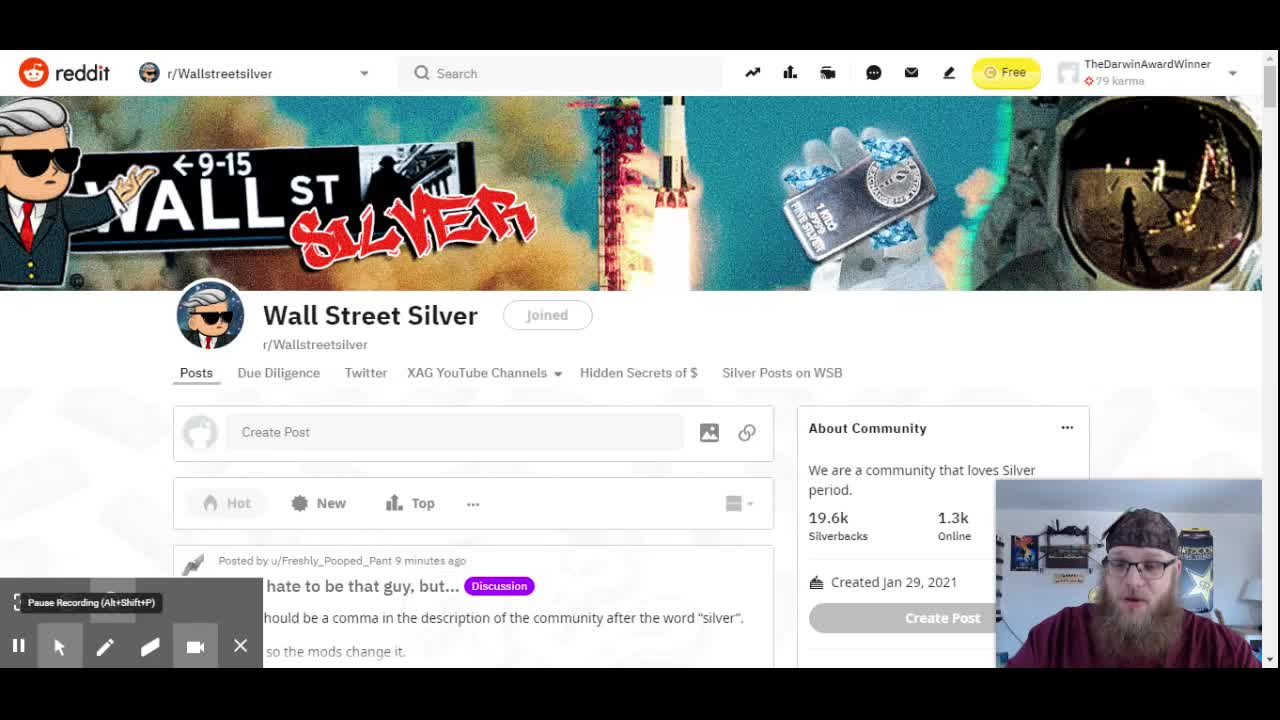Open more sort options ellipsis
The width and height of the screenshot is (1280, 720).
473,503
